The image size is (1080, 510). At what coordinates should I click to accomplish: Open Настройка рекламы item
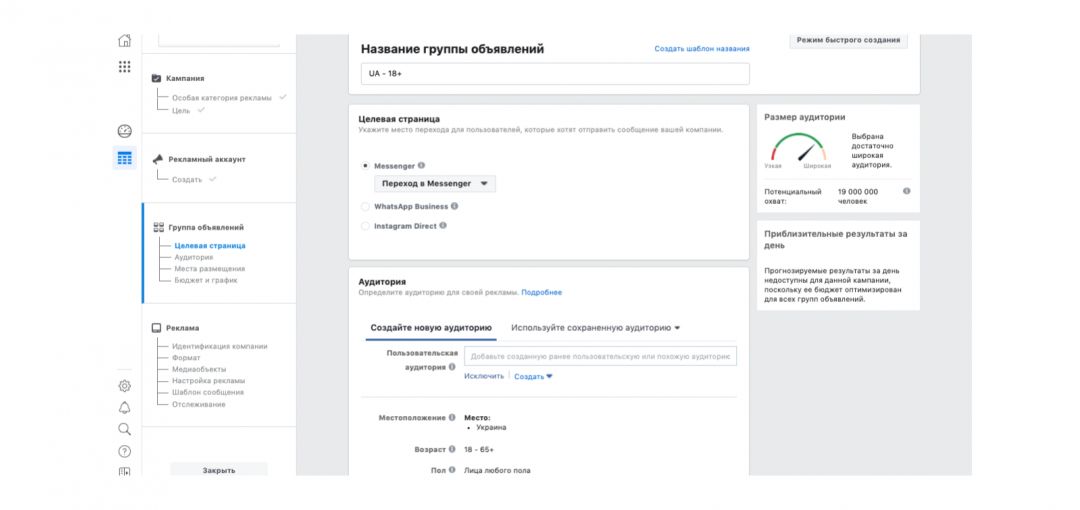coord(209,380)
